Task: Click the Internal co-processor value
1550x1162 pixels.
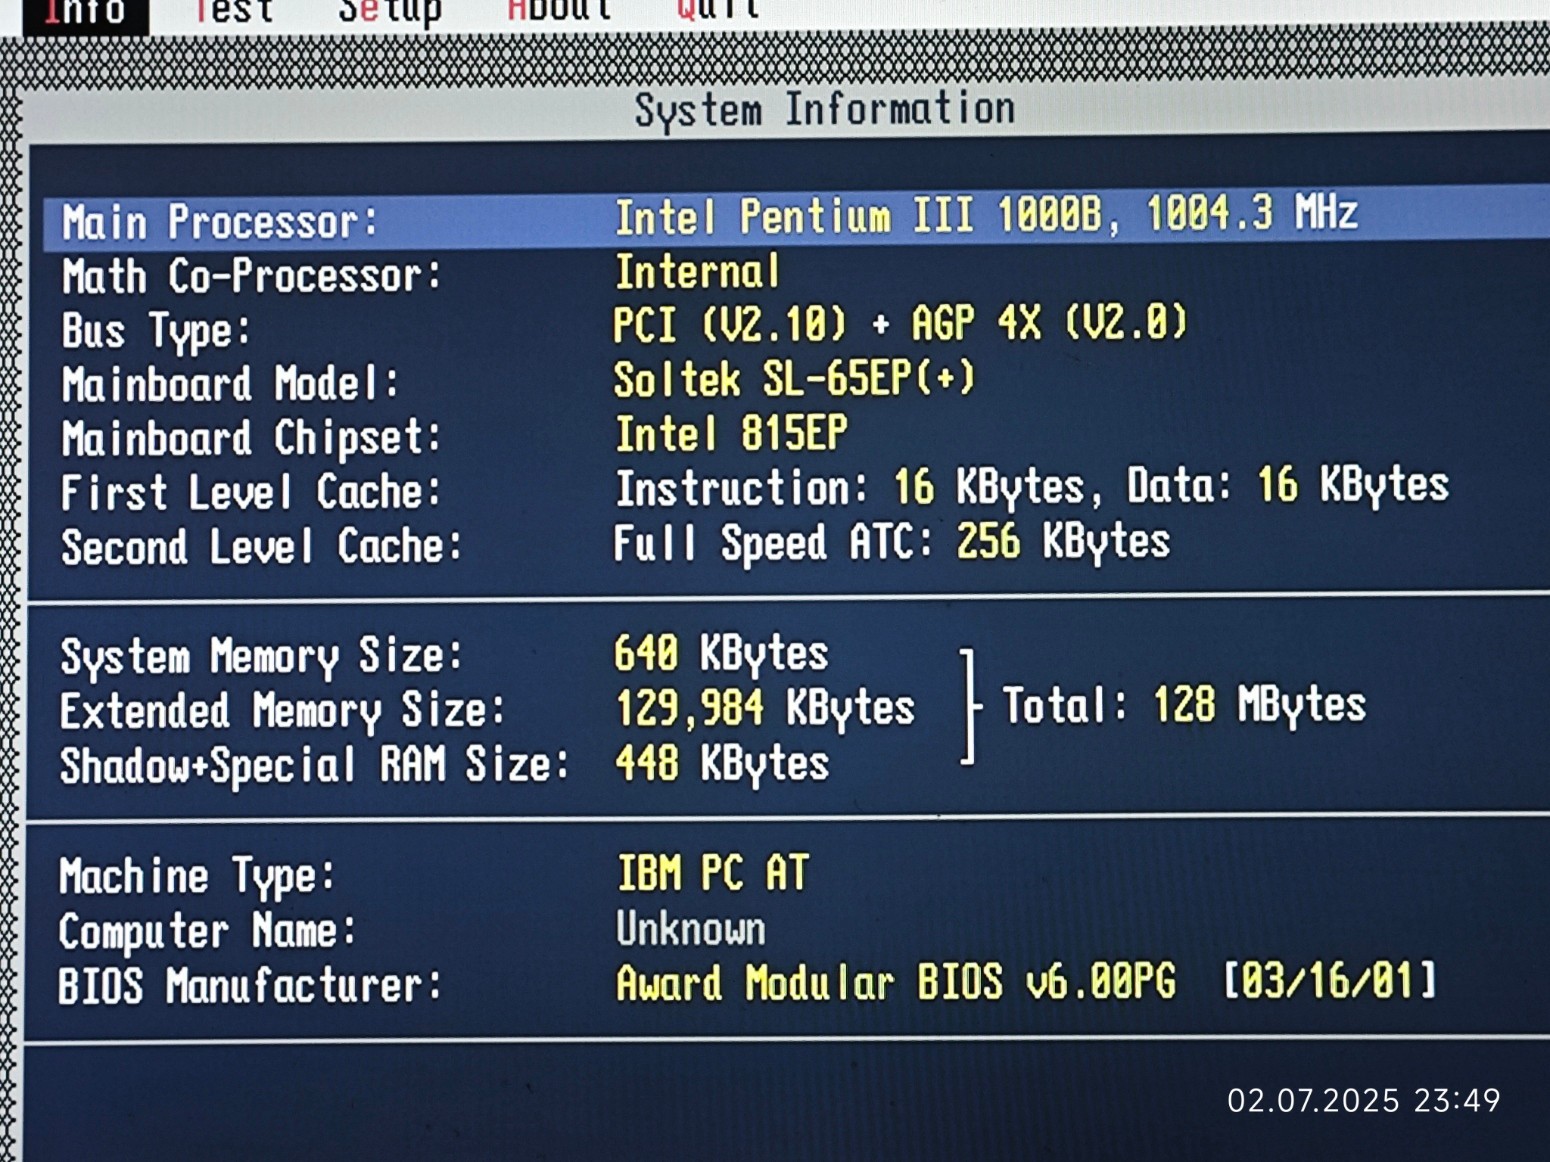Action: 697,272
